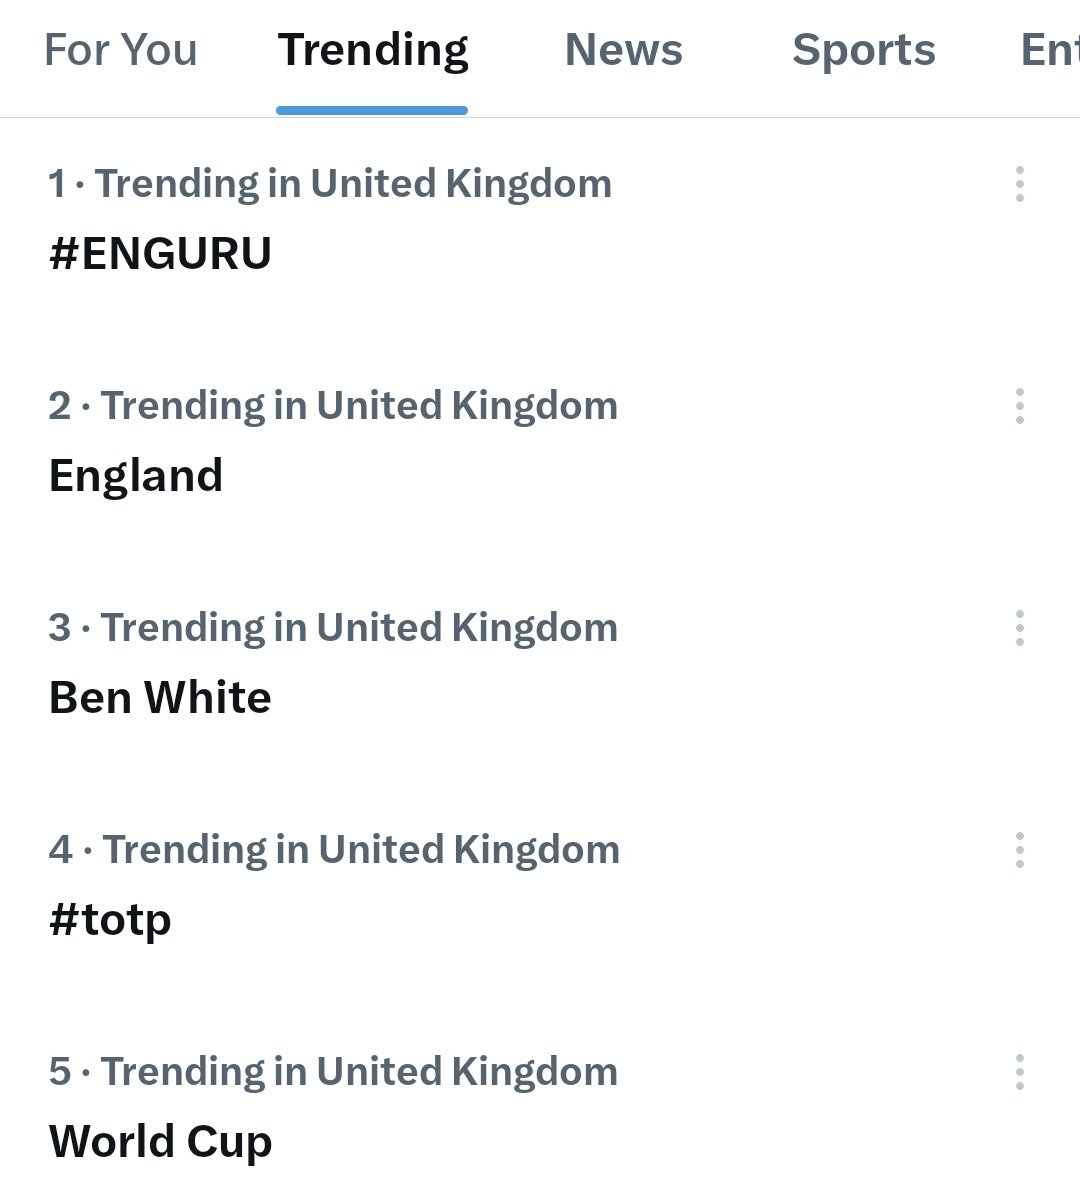Screen dimensions: 1080x1204
Task: Open more options for #totp trend
Action: coord(1019,851)
